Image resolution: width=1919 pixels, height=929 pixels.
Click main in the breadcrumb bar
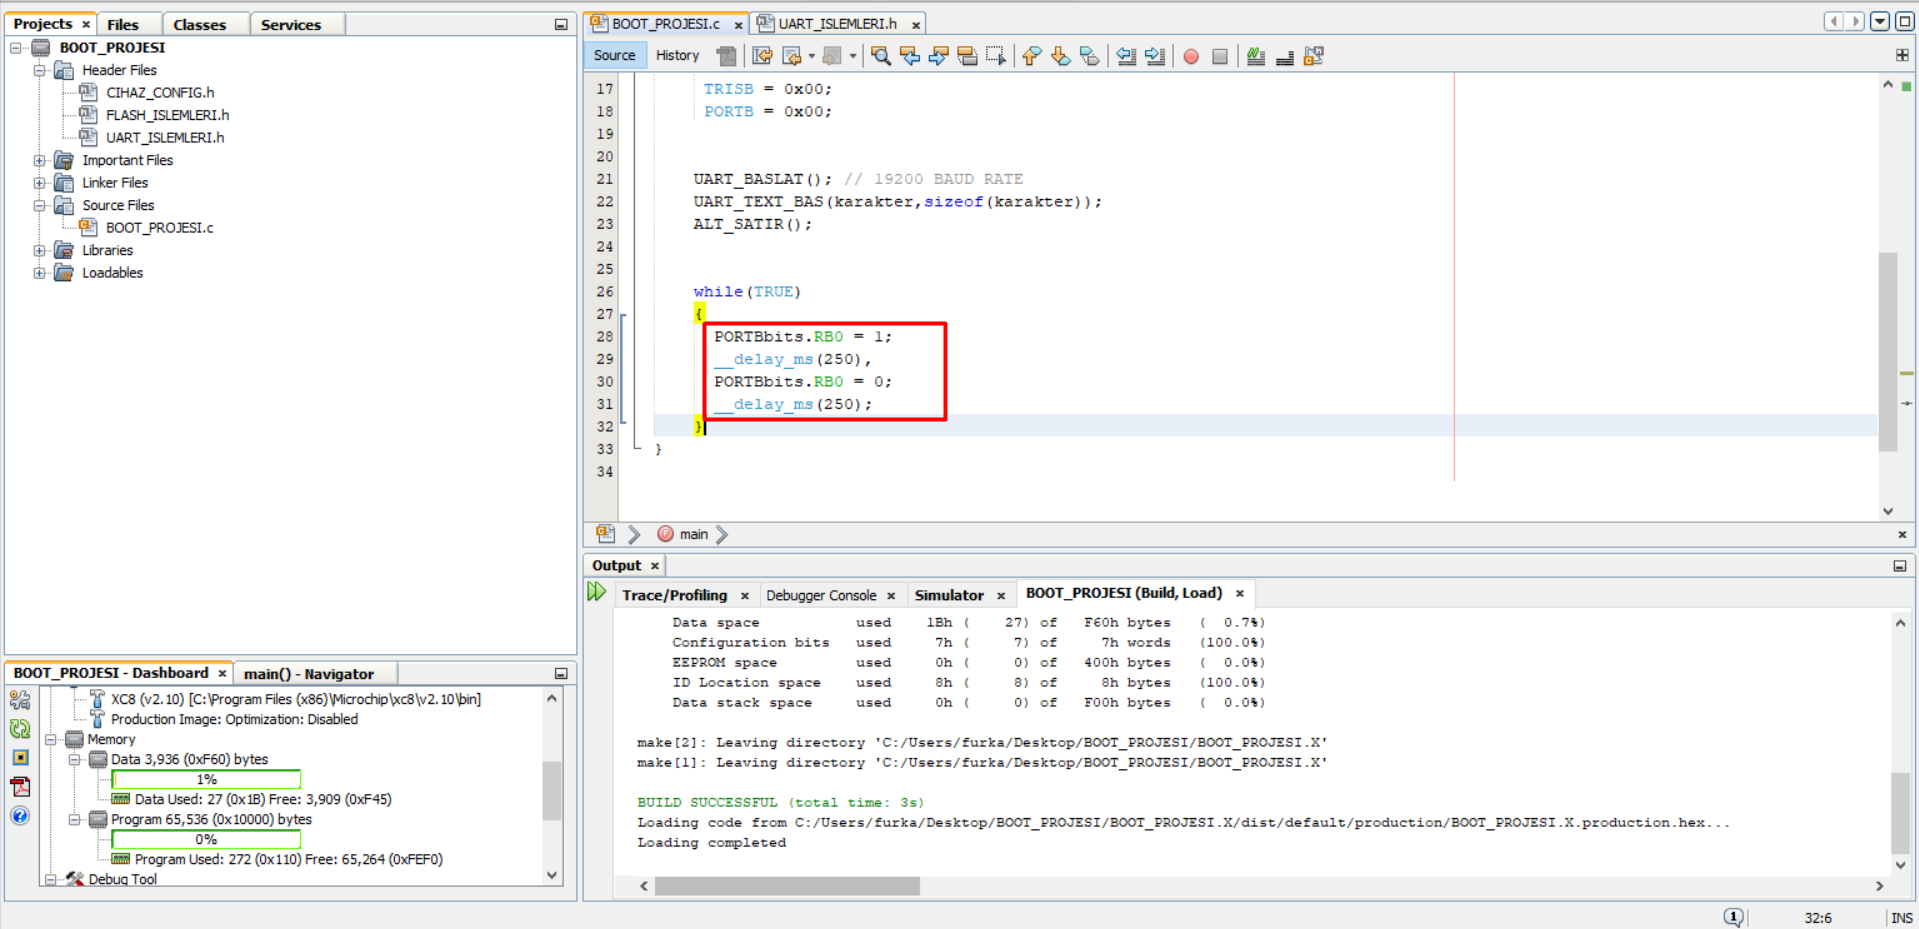[x=693, y=535]
